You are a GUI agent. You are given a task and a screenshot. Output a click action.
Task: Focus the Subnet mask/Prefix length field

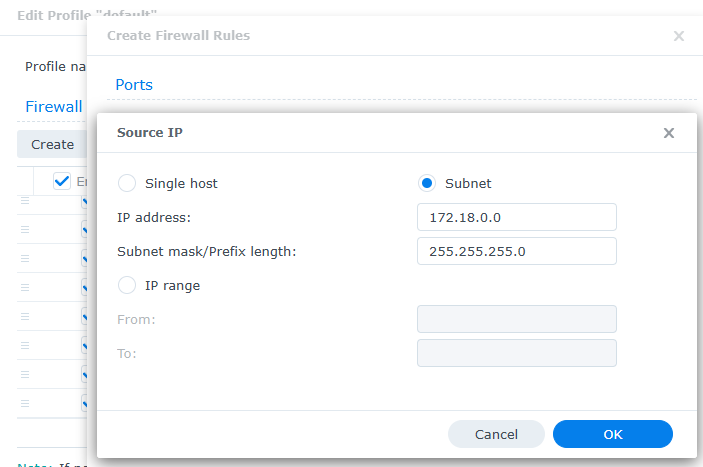pyautogui.click(x=516, y=251)
